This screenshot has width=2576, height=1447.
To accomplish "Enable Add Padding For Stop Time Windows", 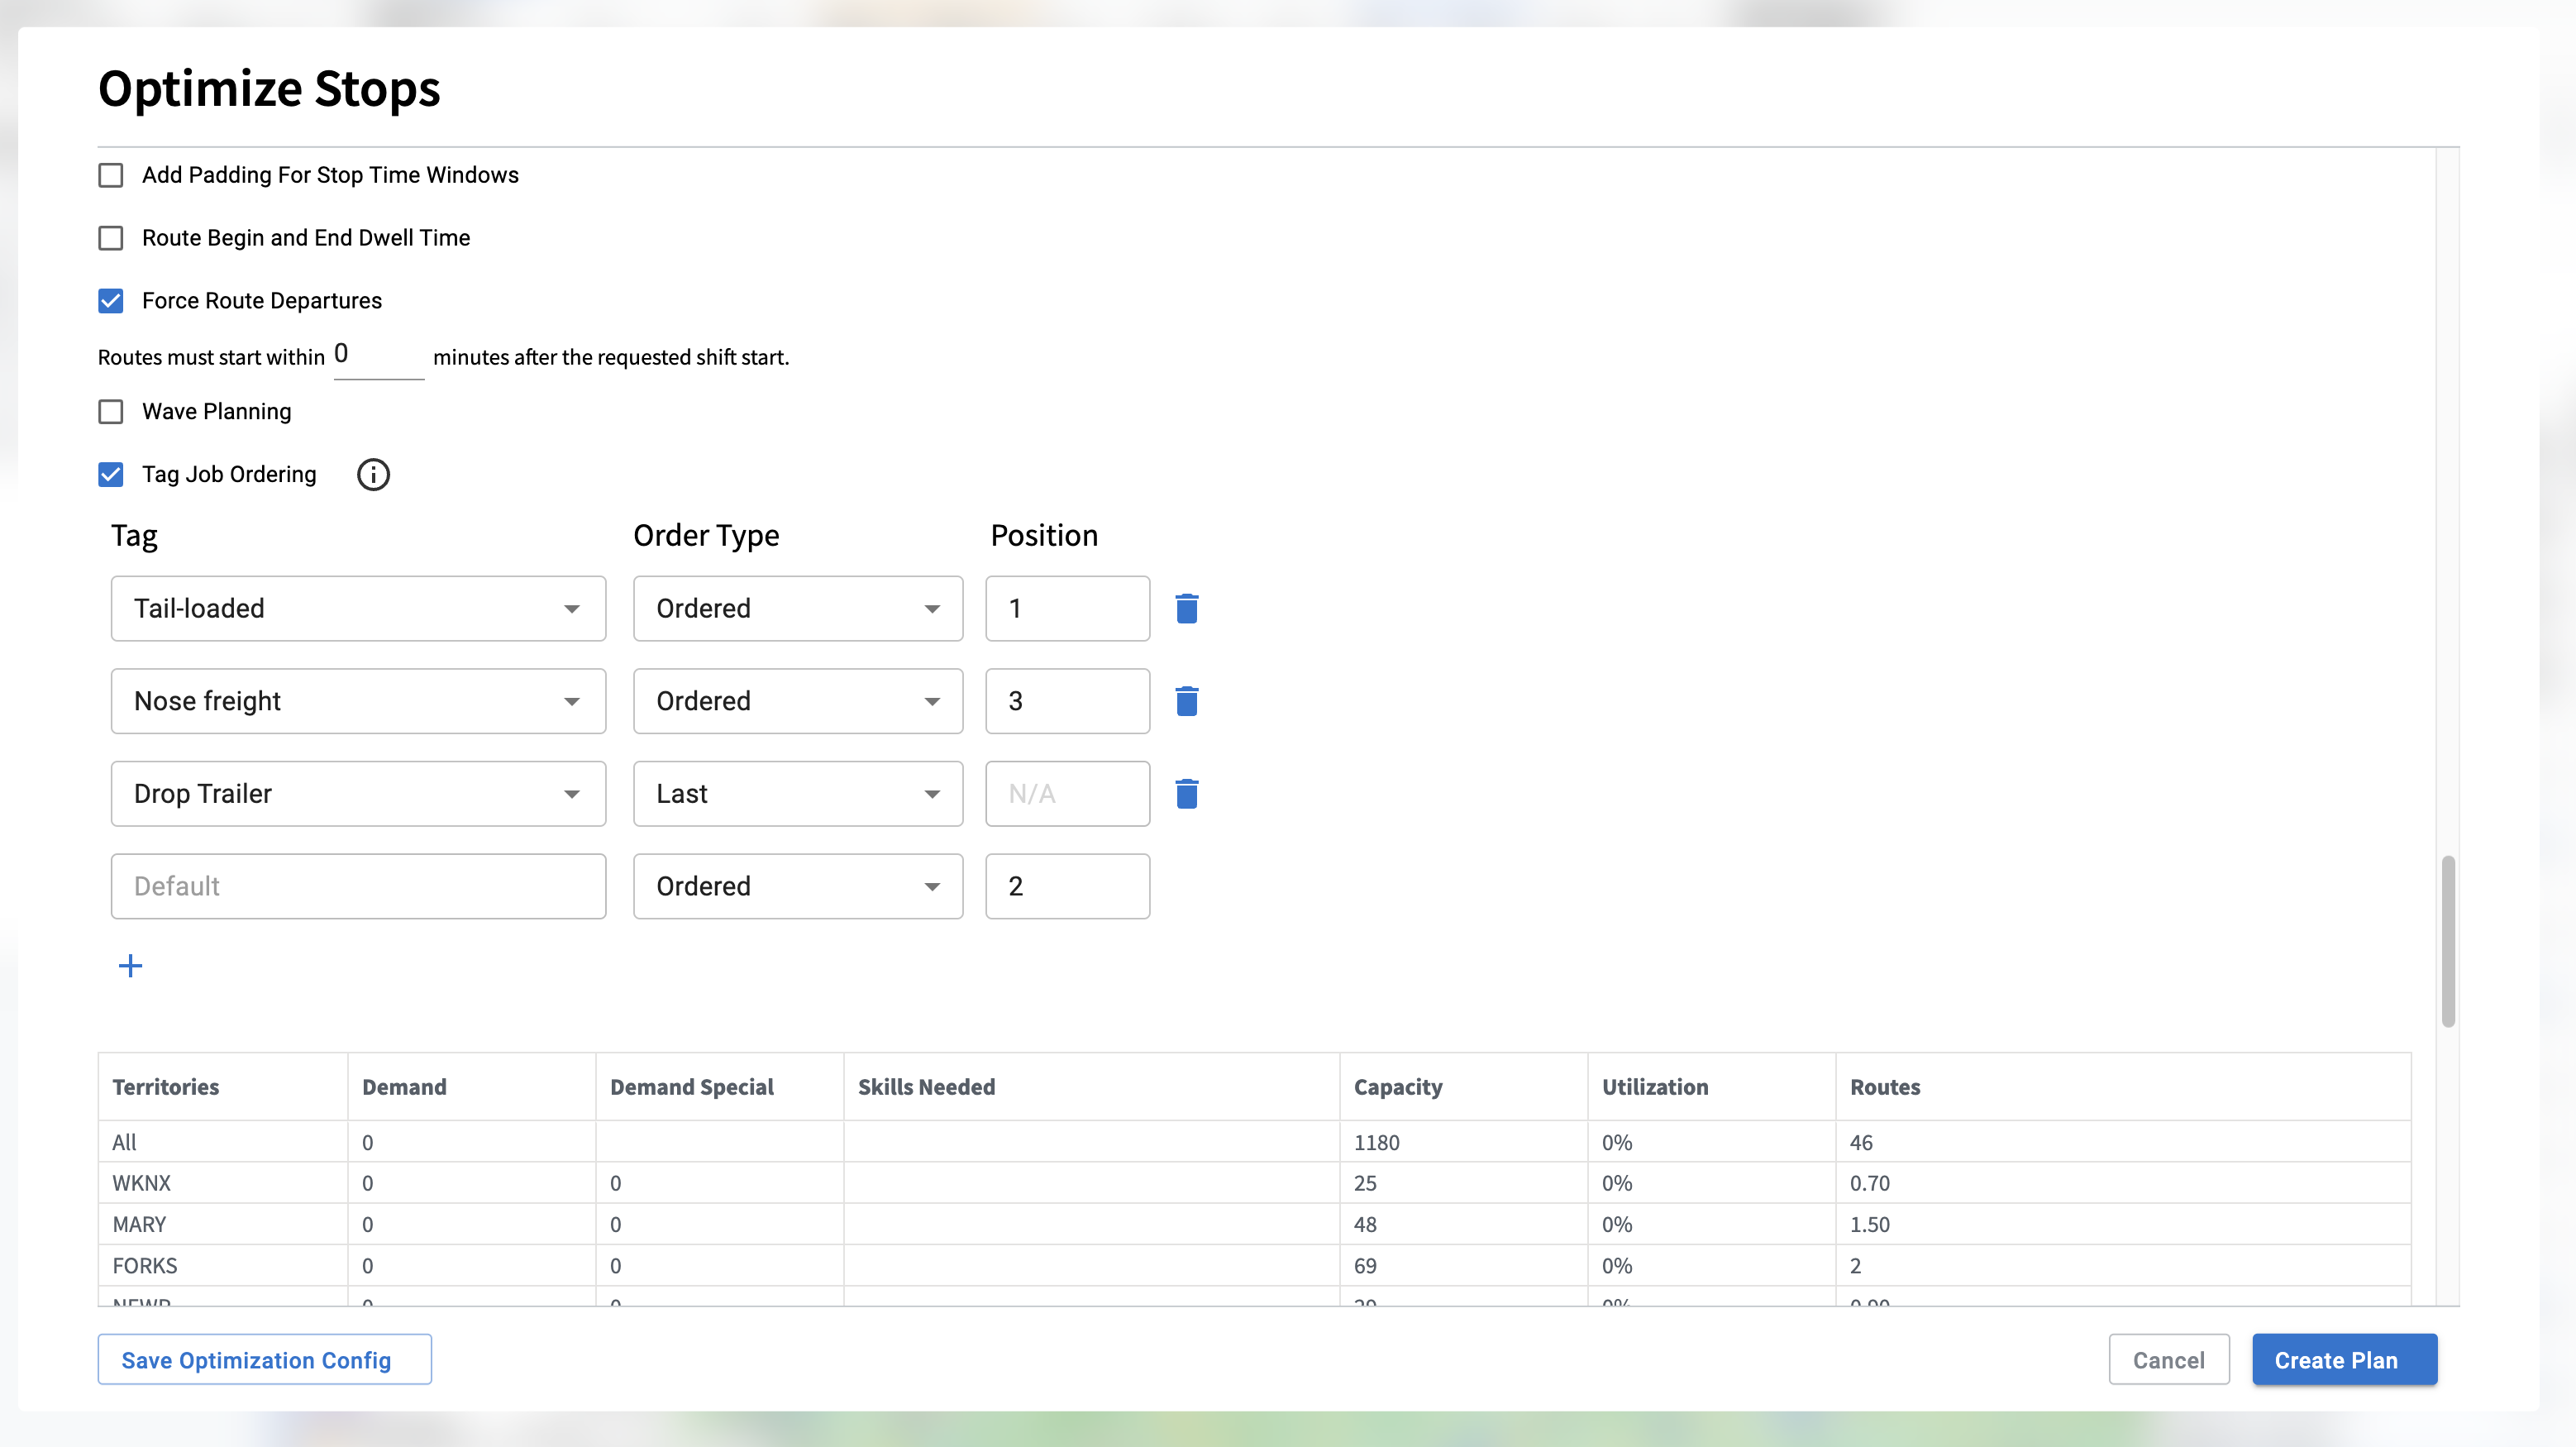I will 111,176.
